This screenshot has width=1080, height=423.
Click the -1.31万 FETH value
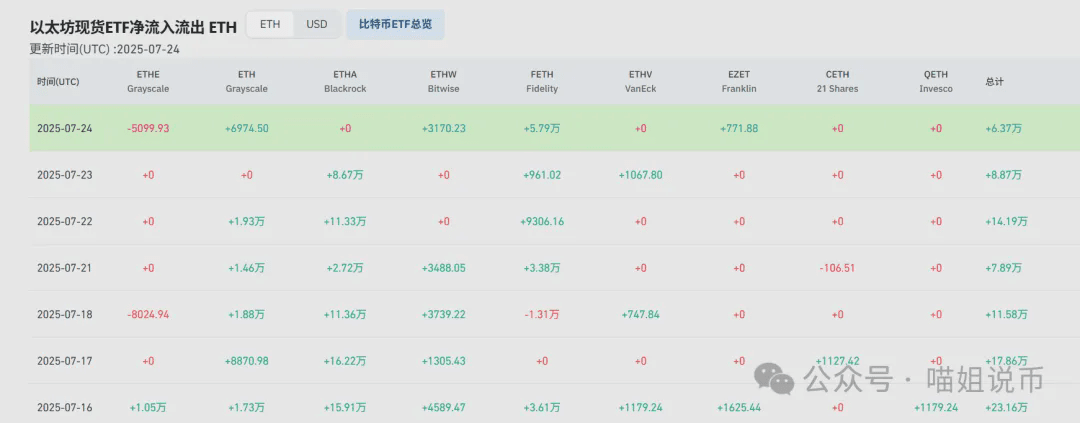[542, 314]
